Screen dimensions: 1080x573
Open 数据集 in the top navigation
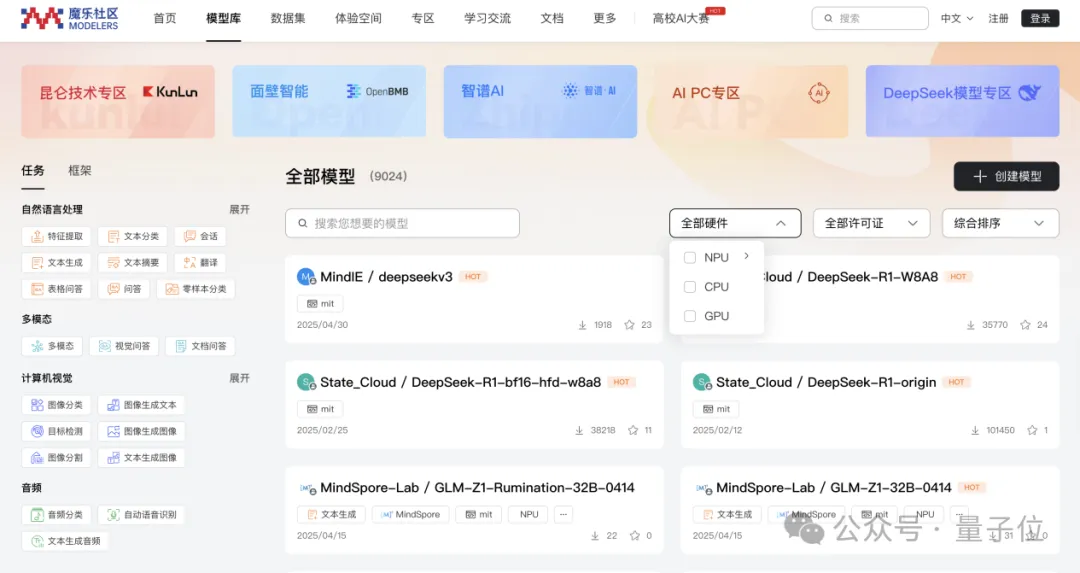tap(288, 18)
